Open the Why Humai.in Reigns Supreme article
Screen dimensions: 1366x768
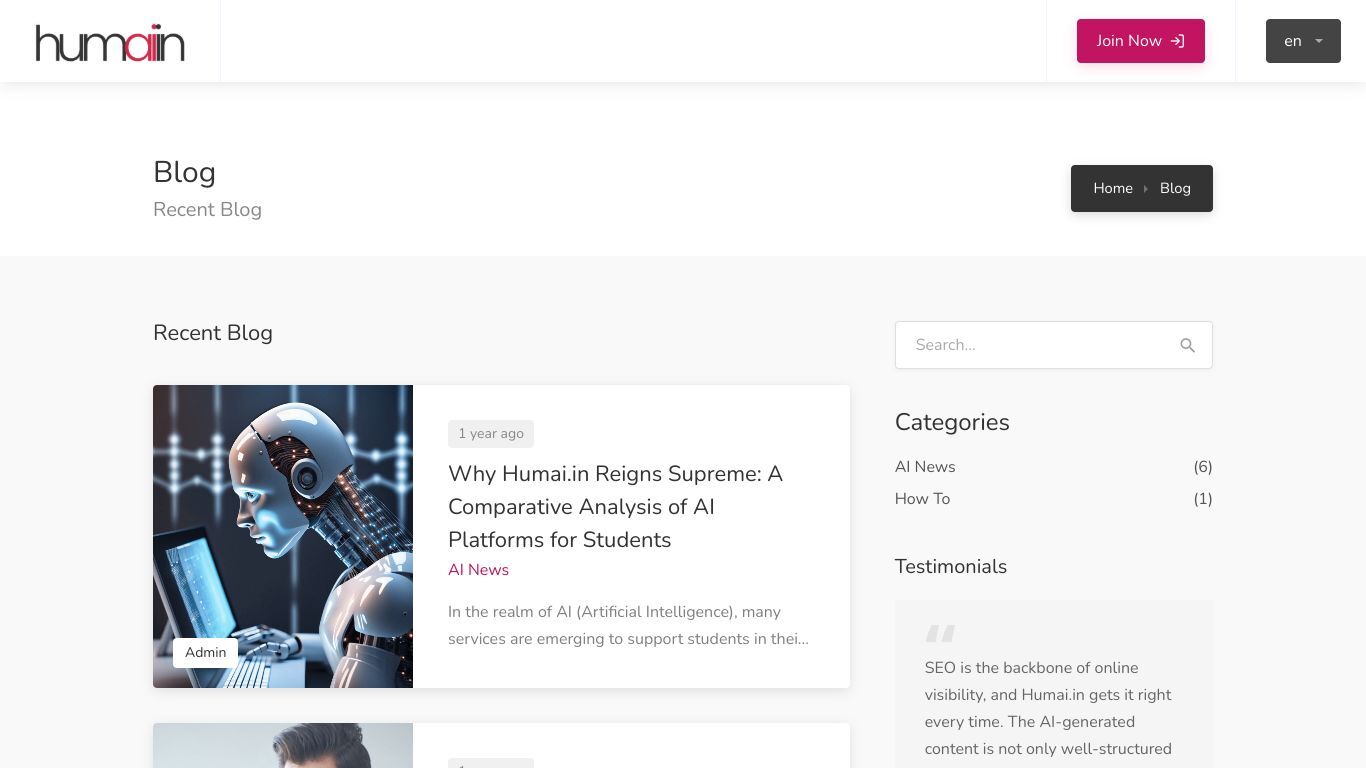tap(615, 506)
